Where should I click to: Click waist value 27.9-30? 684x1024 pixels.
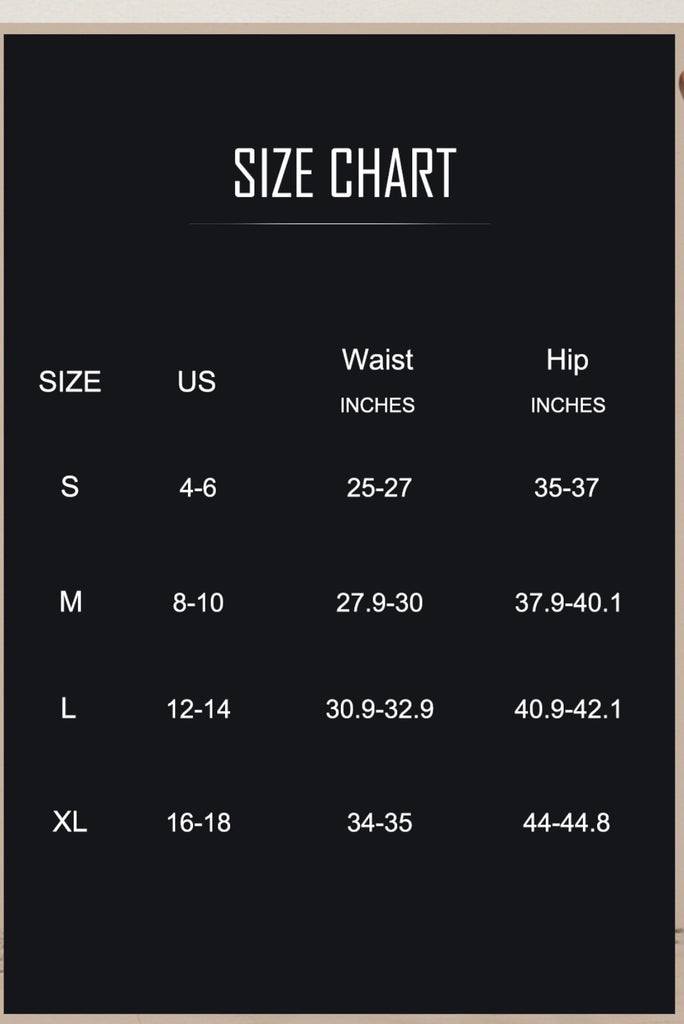[x=380, y=603]
